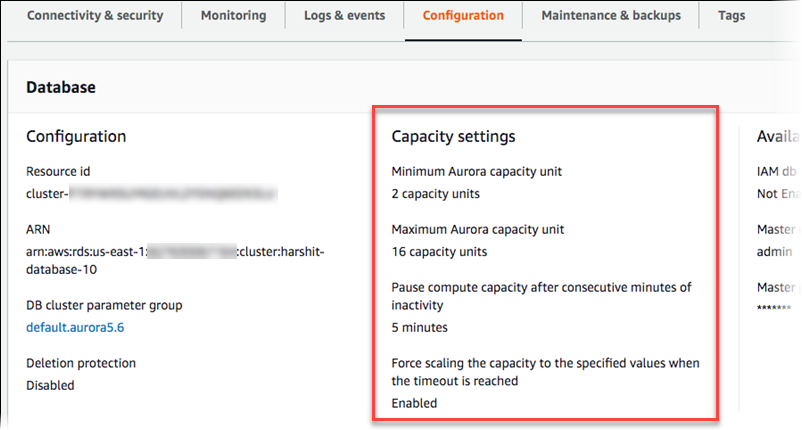
Task: Click the Capacity settings heading
Action: [x=453, y=136]
